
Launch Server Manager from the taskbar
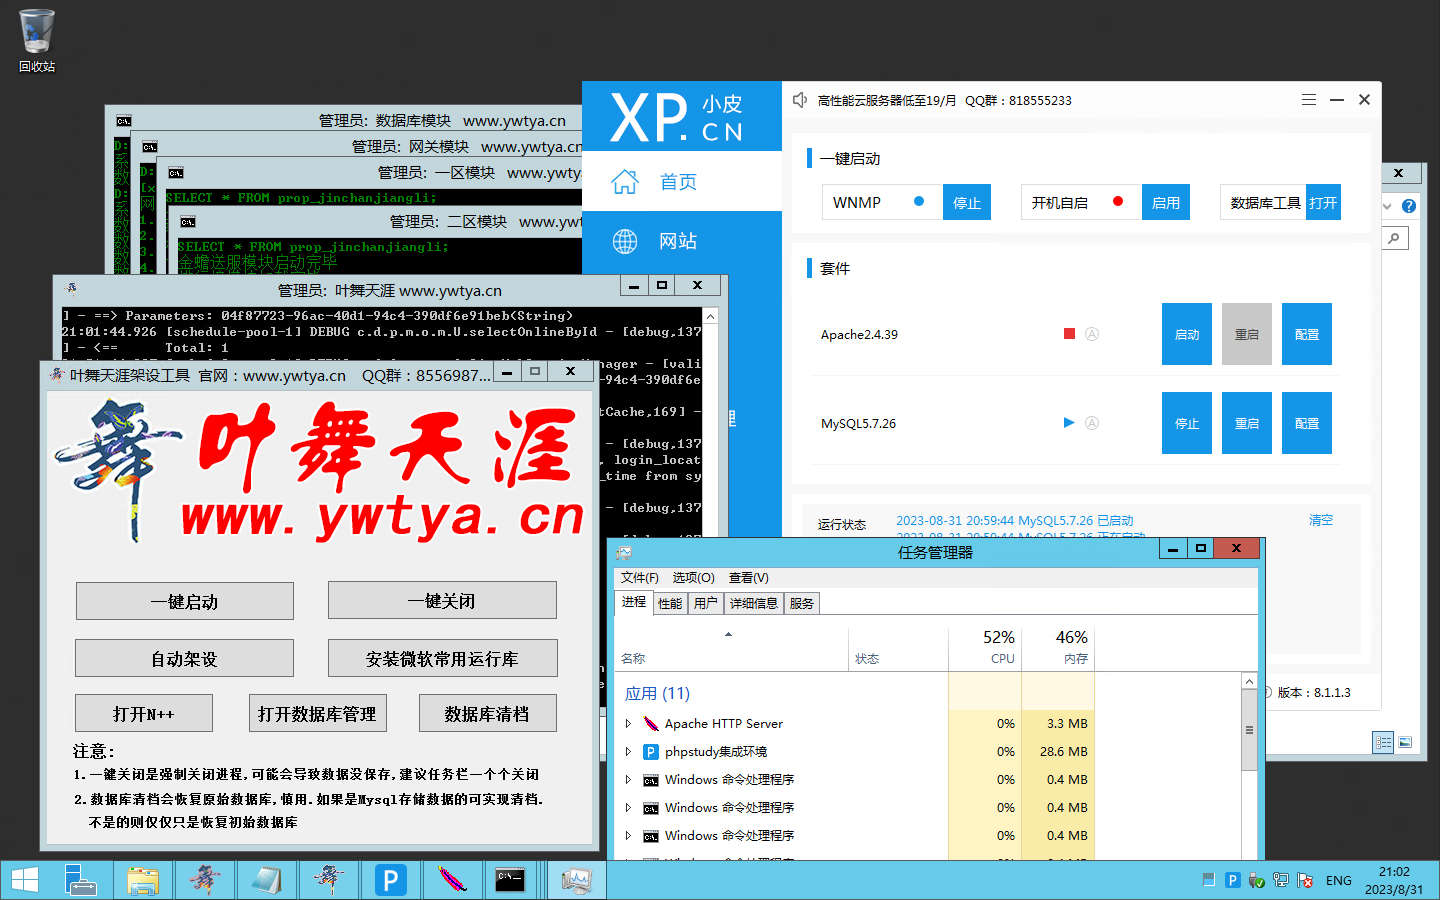click(x=81, y=880)
